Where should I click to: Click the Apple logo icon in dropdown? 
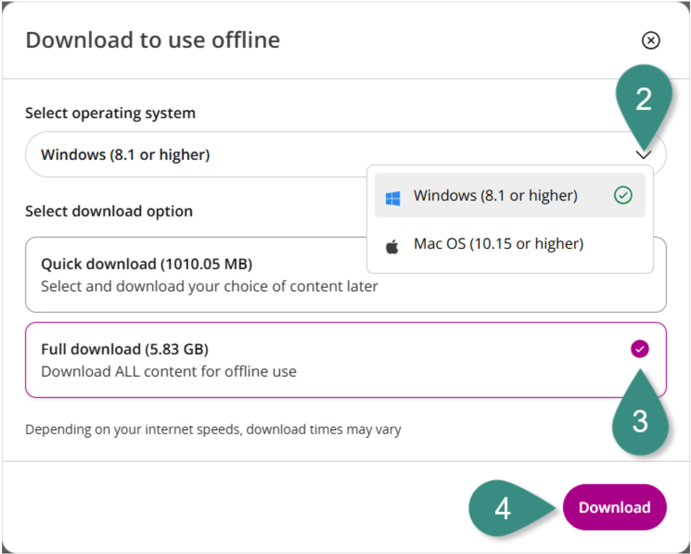point(394,244)
